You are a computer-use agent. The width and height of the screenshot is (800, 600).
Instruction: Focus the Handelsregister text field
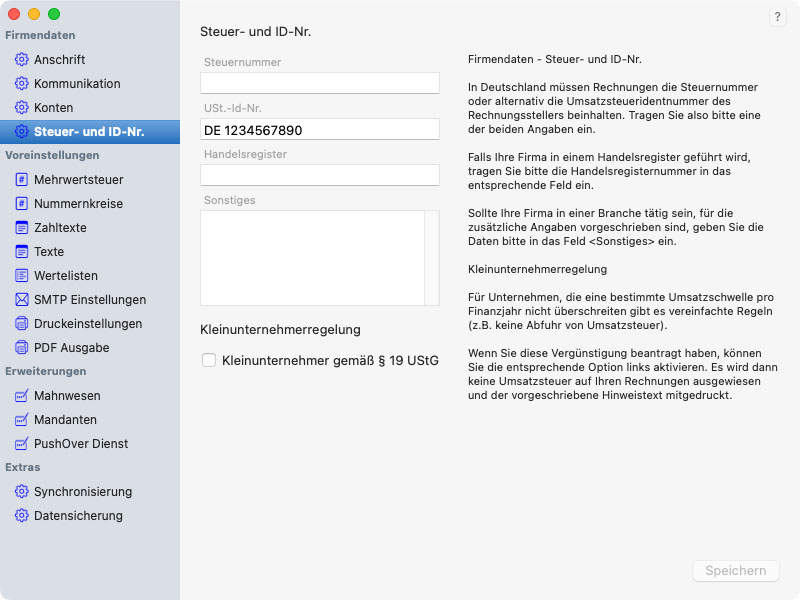tap(320, 176)
